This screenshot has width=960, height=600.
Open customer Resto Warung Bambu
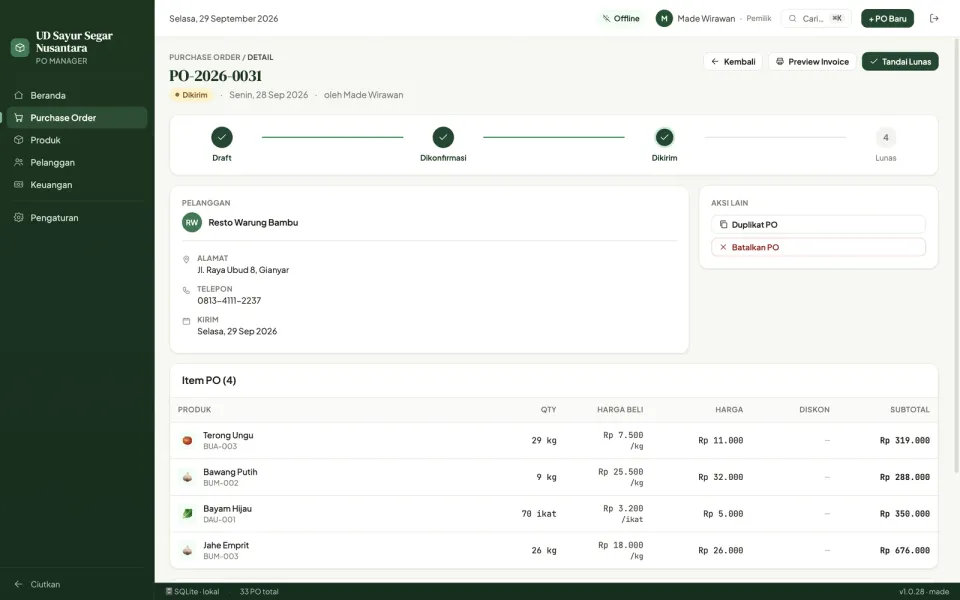(x=253, y=222)
